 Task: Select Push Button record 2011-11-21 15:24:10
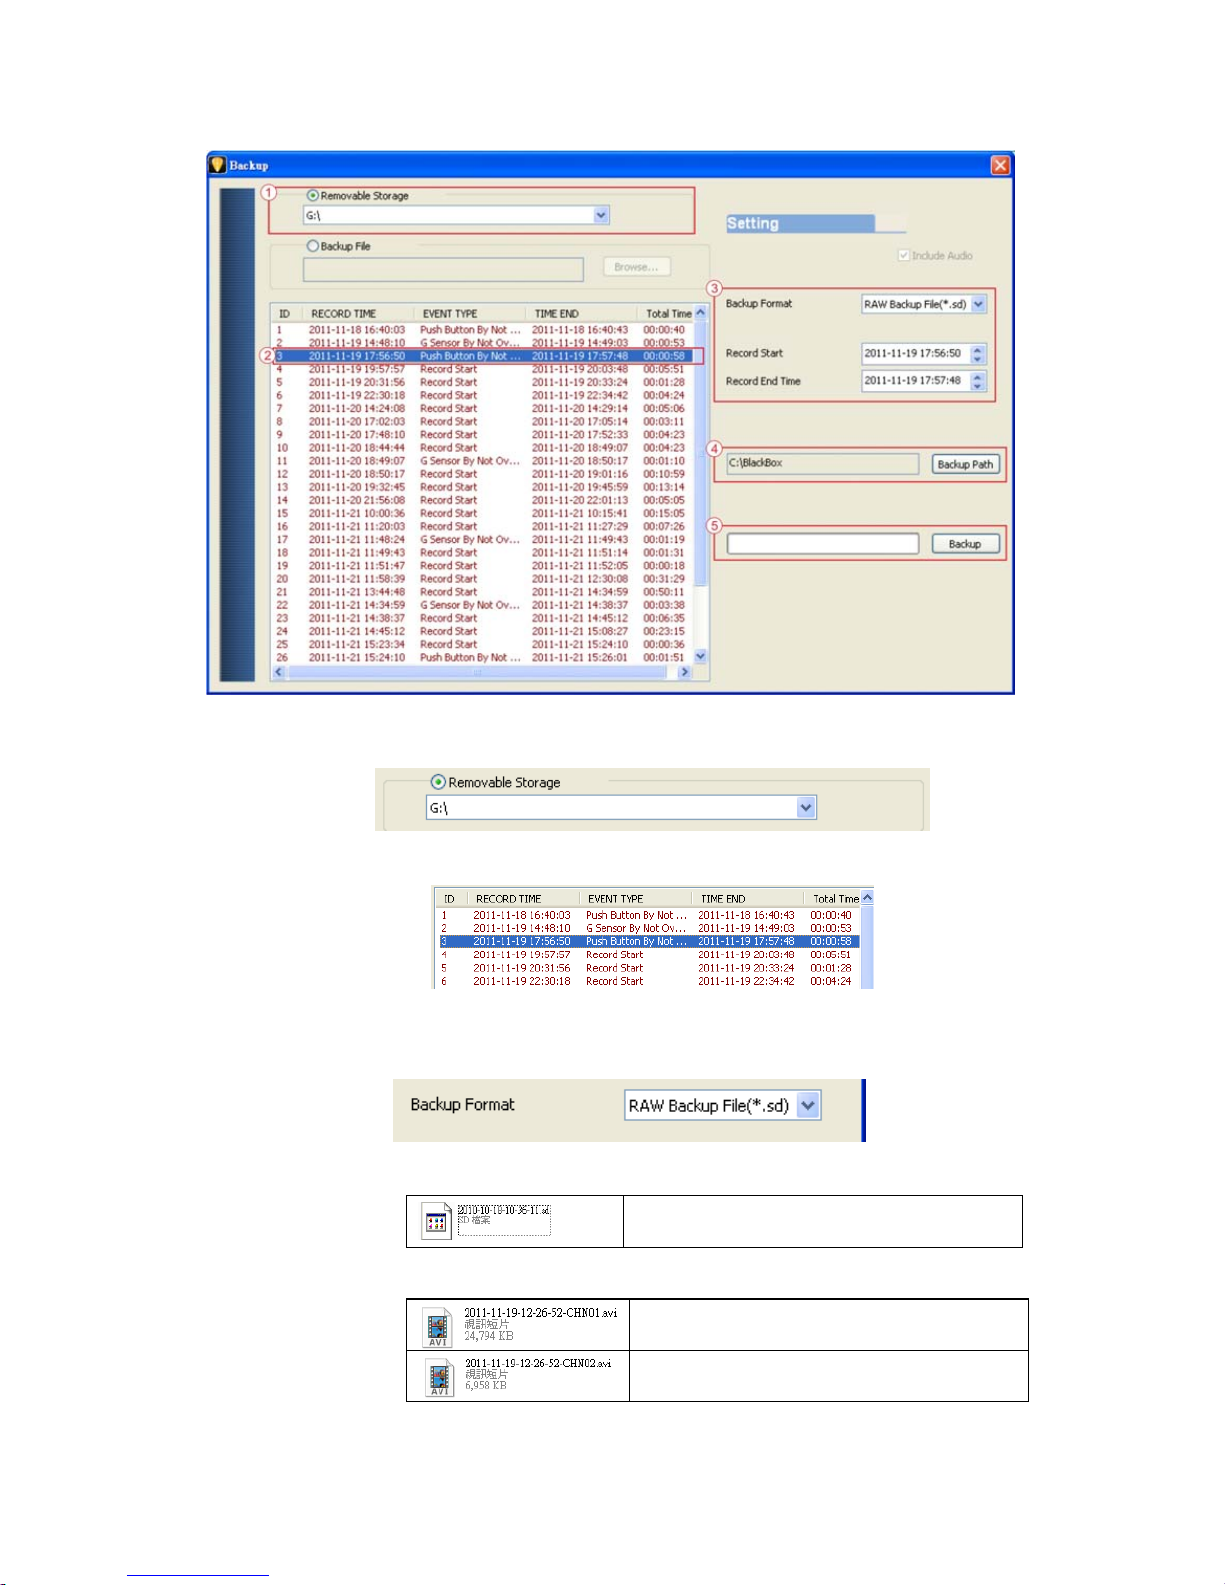[x=483, y=657]
